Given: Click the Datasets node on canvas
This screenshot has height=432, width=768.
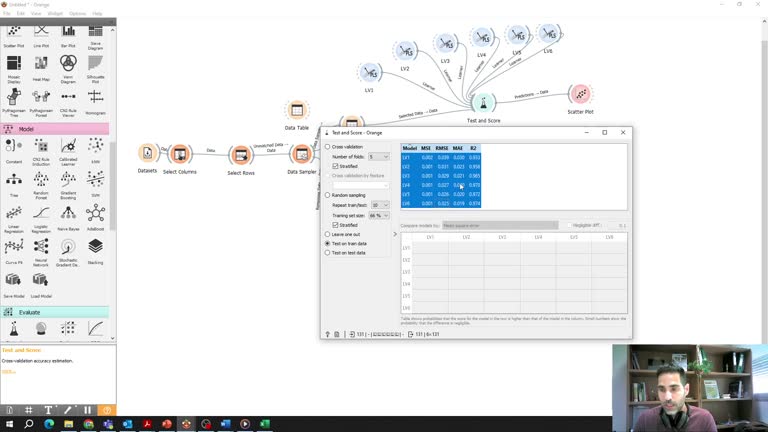Looking at the screenshot, I should click(147, 153).
